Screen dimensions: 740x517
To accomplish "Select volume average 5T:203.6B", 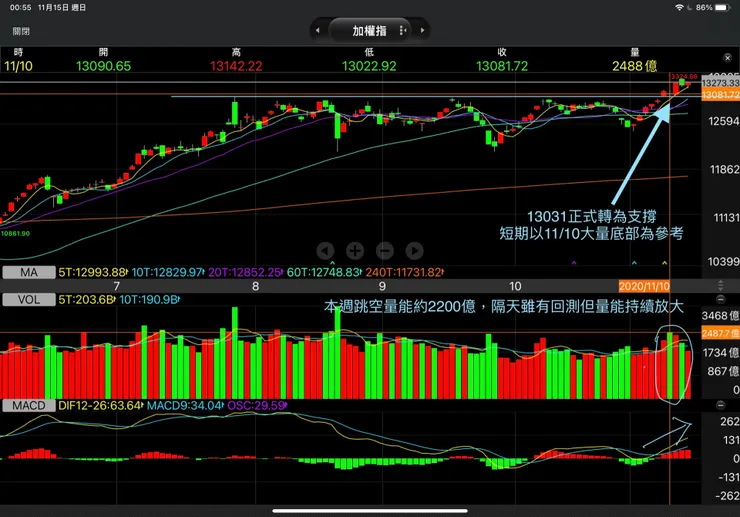I will (x=87, y=300).
